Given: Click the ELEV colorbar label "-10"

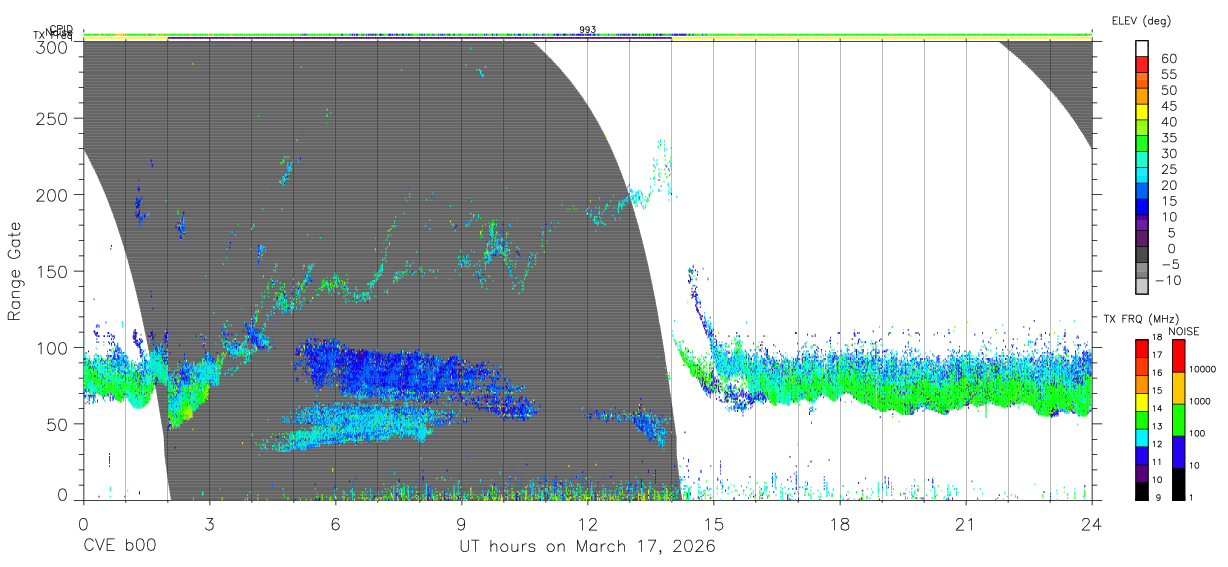Looking at the screenshot, I should pyautogui.click(x=1168, y=280).
